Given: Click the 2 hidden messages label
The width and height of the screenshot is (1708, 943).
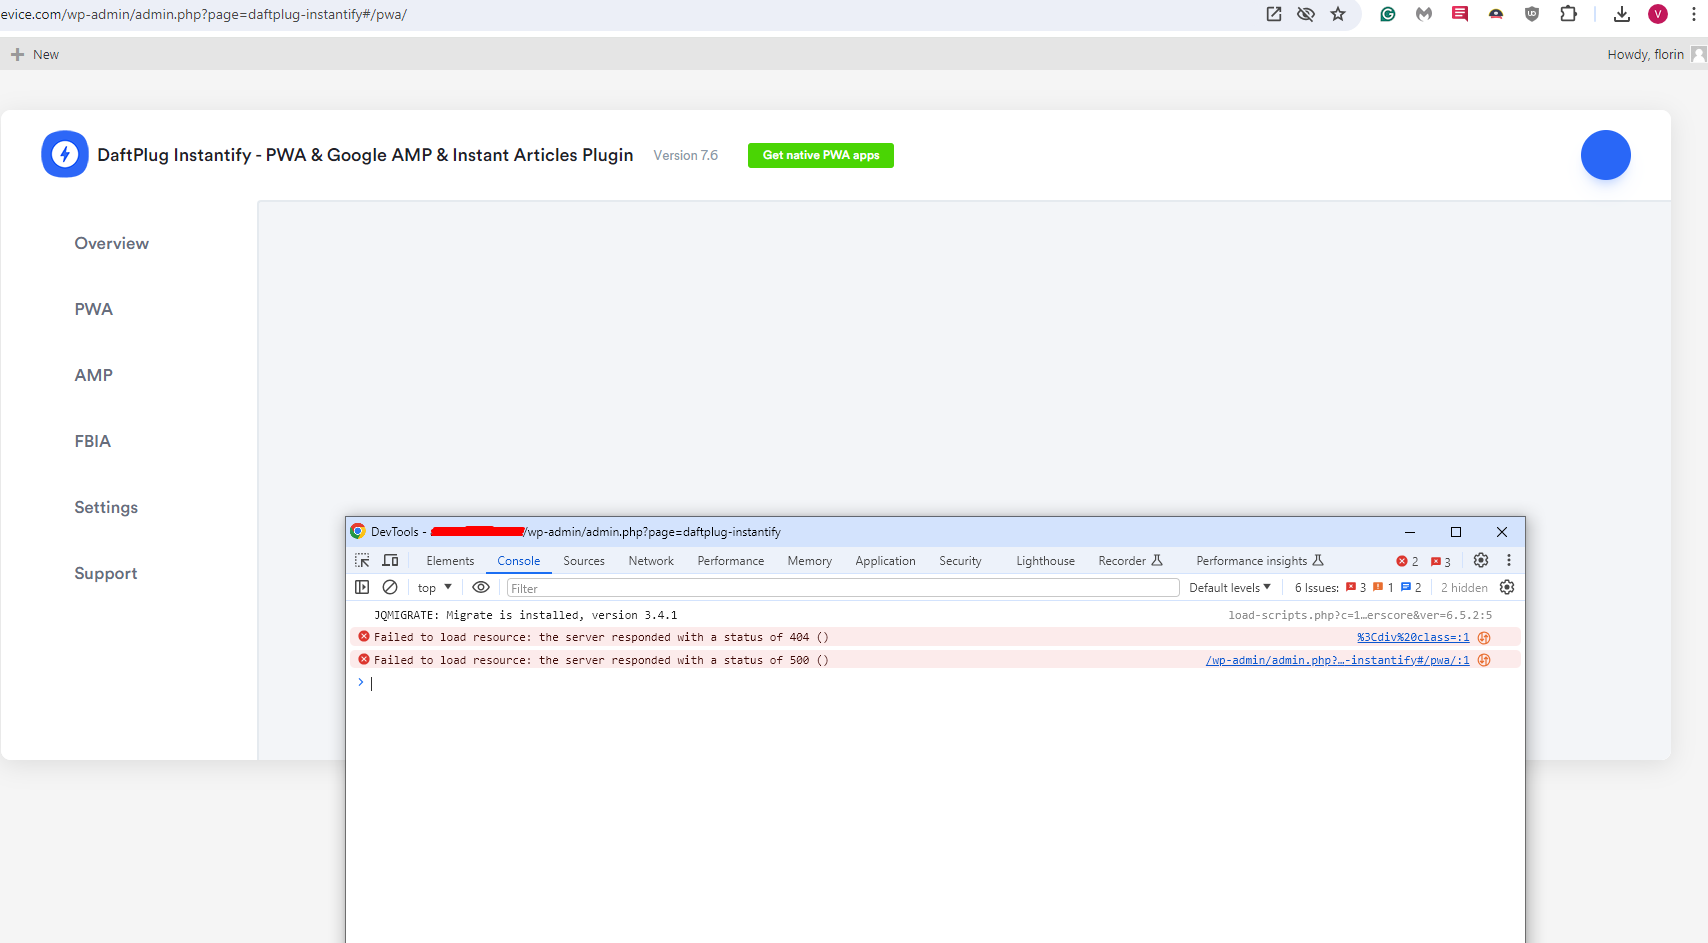Looking at the screenshot, I should point(1464,588).
